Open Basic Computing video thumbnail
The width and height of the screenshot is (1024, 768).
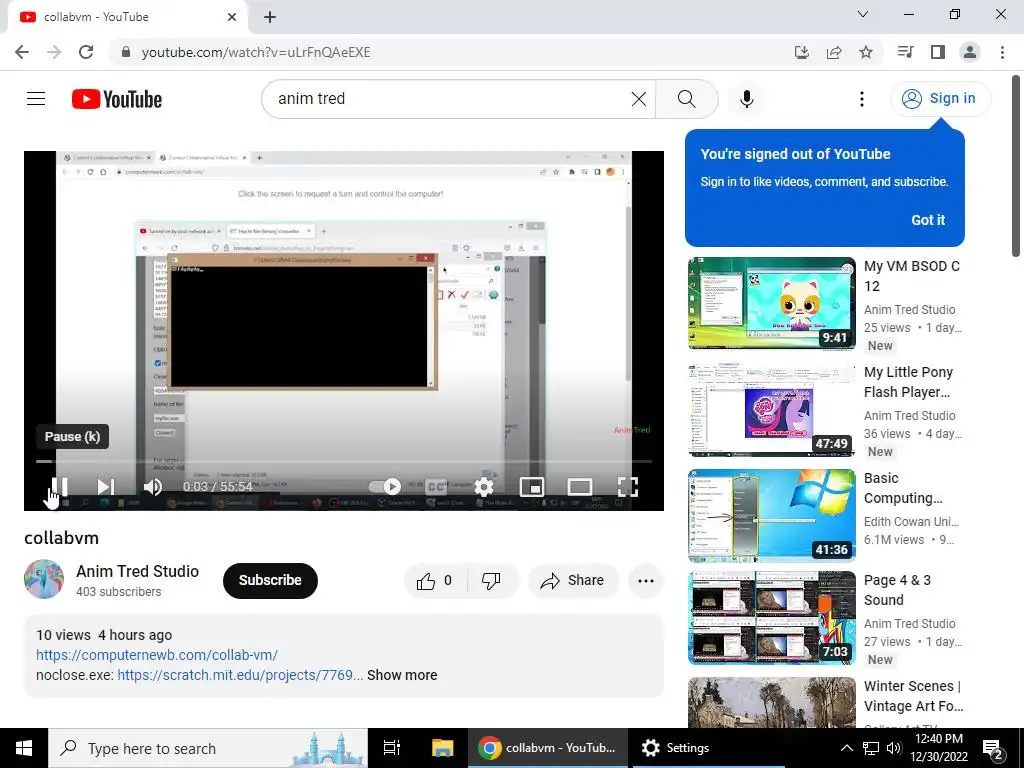(772, 515)
